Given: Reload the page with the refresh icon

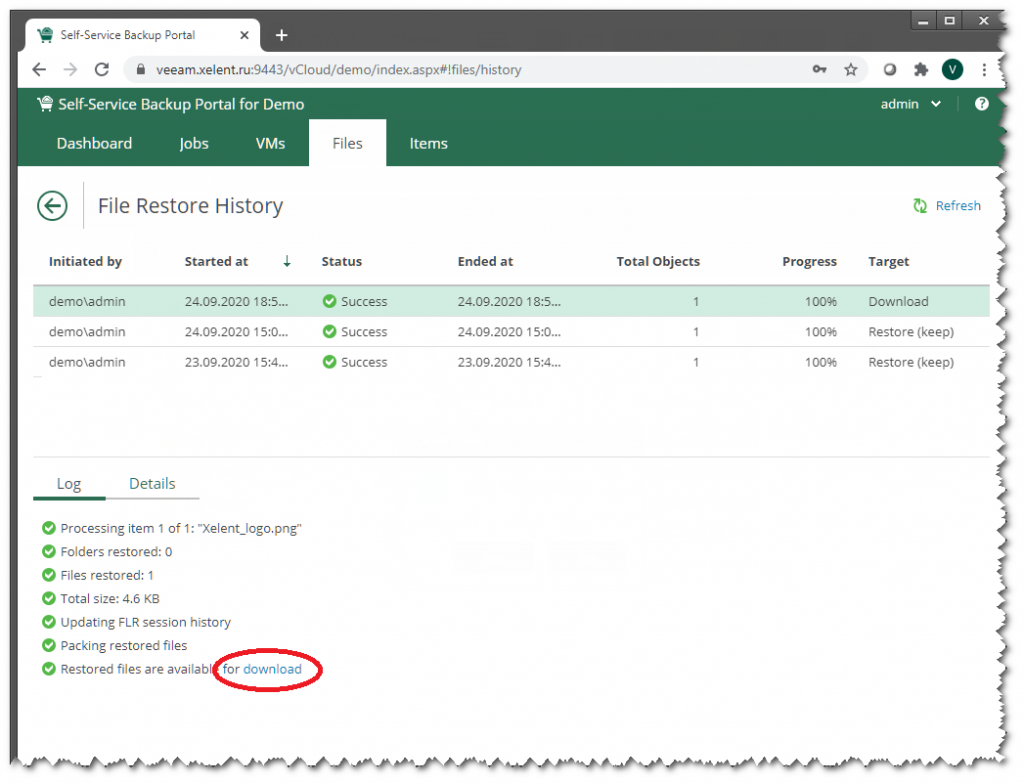Looking at the screenshot, I should (102, 69).
